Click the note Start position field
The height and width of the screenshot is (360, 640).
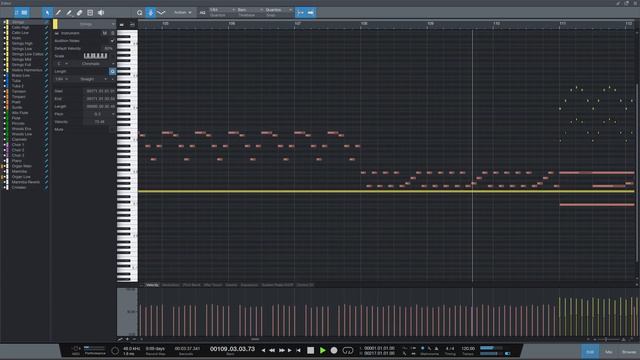[100, 91]
